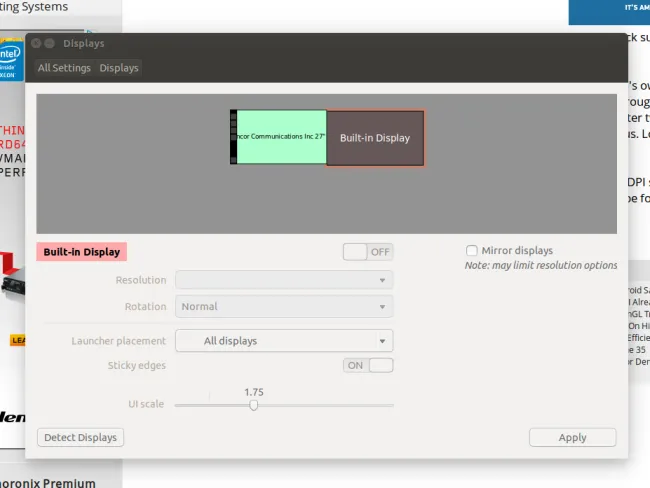Minimize the Displays window
The width and height of the screenshot is (650, 488).
coord(50,44)
